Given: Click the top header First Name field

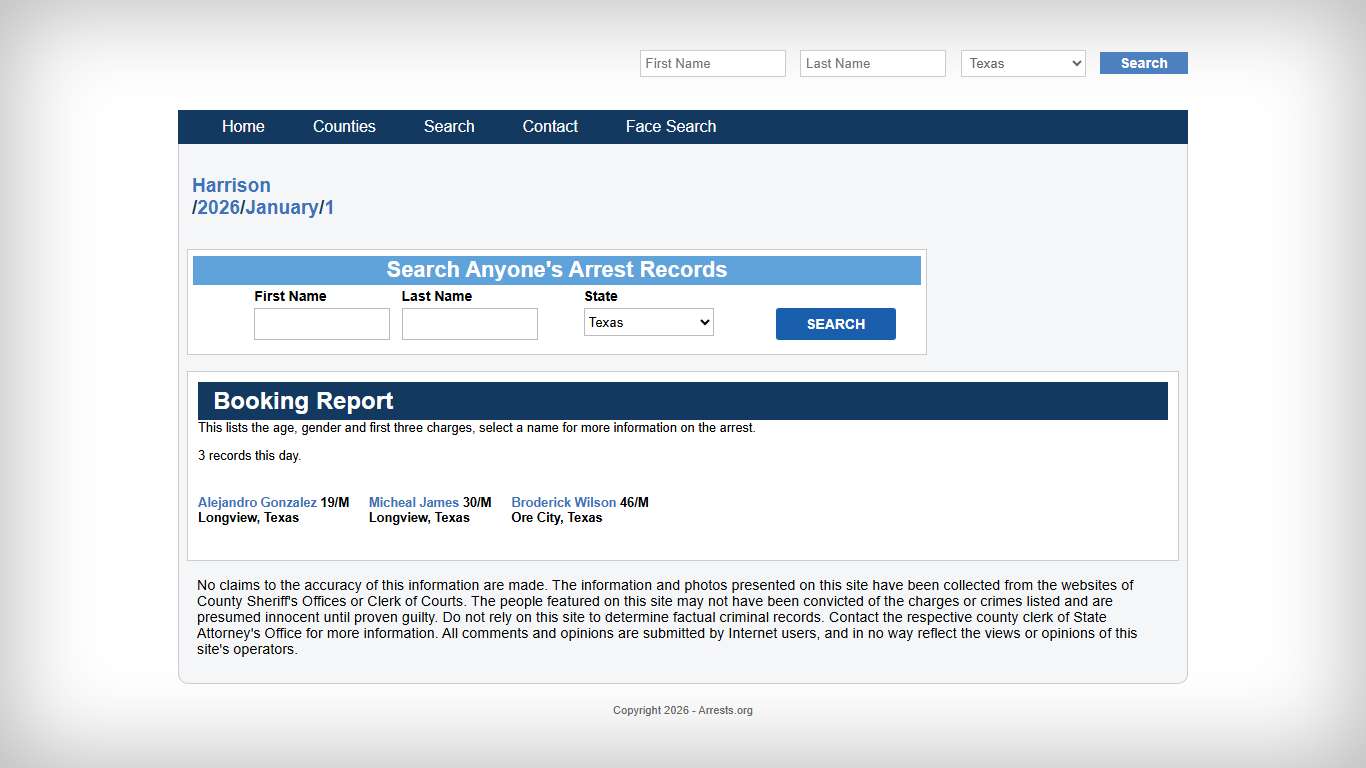Looking at the screenshot, I should 712,63.
